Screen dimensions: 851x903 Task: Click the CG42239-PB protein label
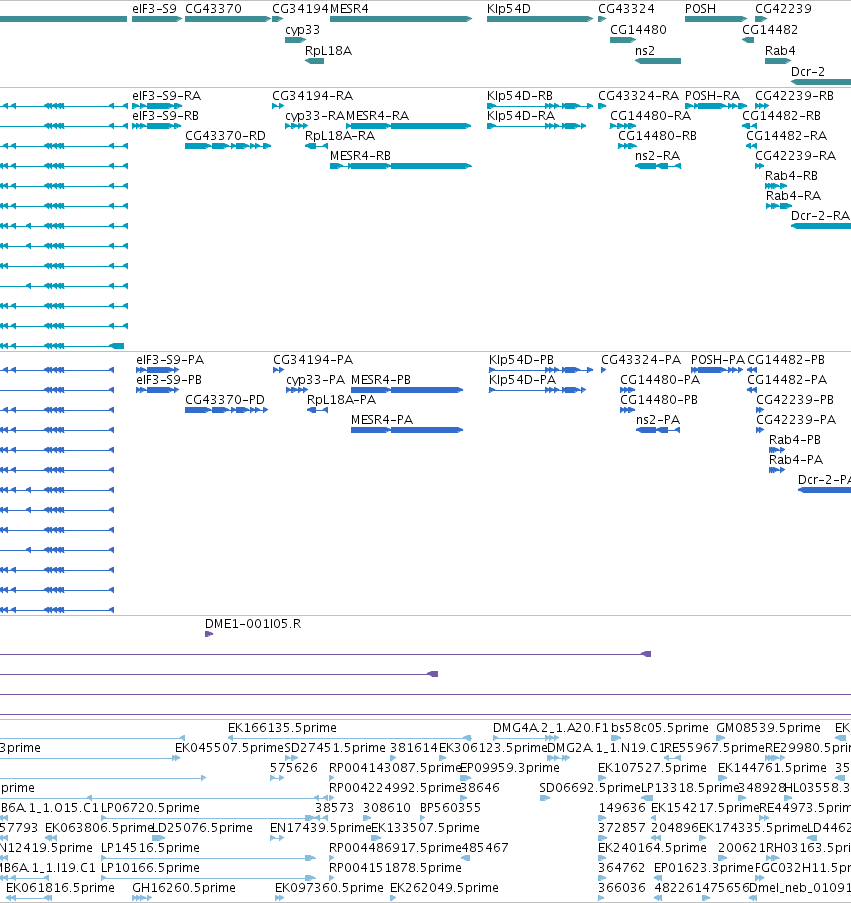[x=795, y=400]
